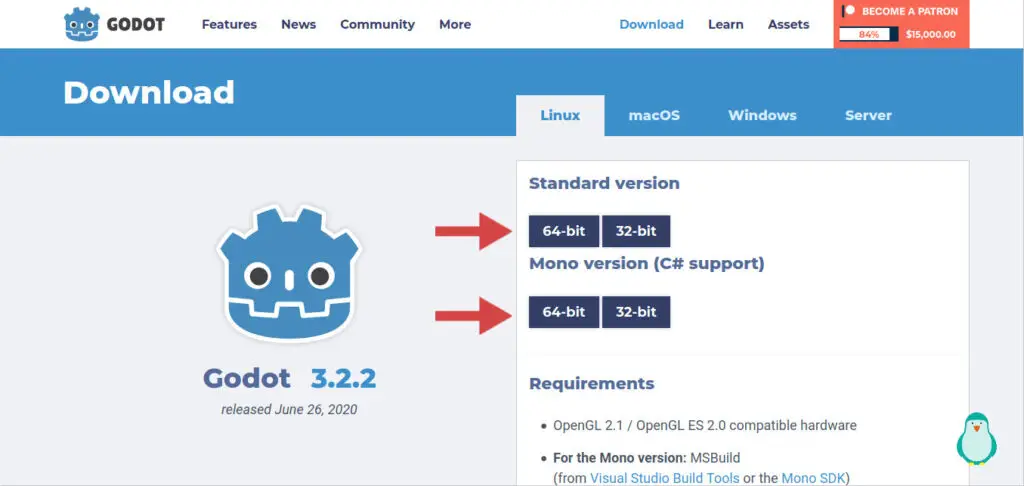
Task: Click the Requirements heading
Action: [592, 383]
